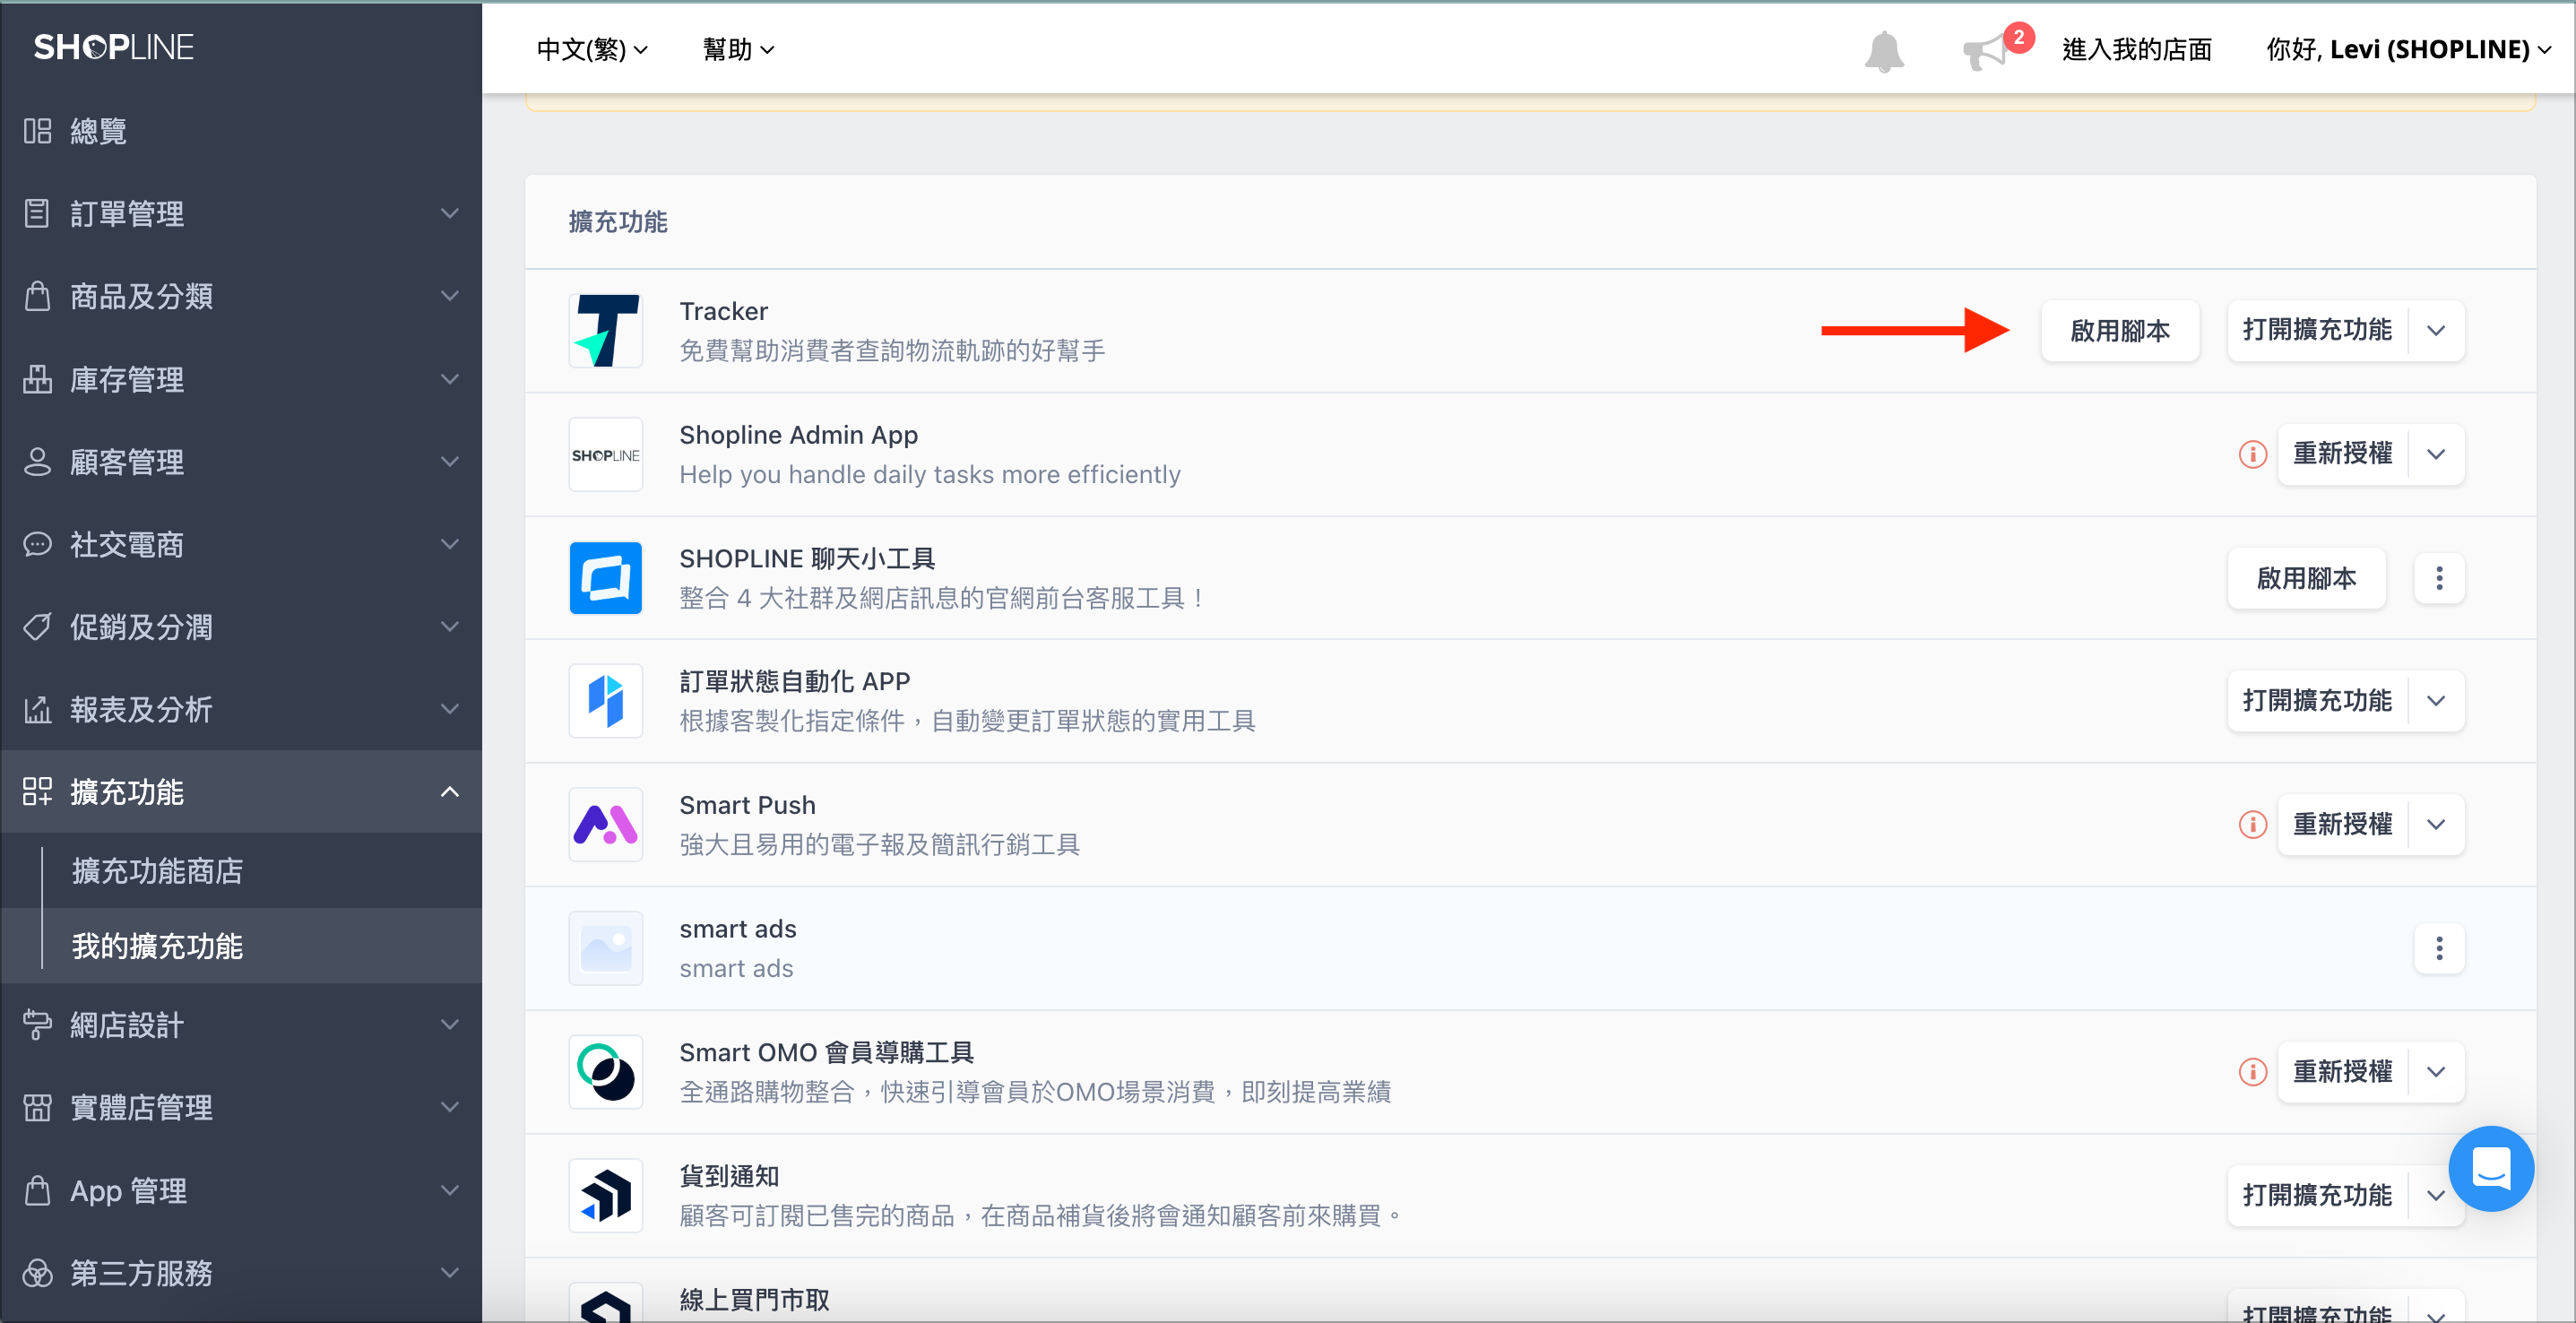Click the 貨到通知 app title
2576x1323 pixels.
pos(729,1176)
